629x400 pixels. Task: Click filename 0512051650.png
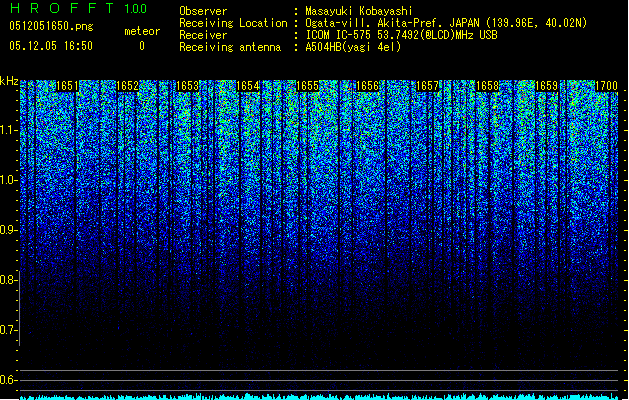pyautogui.click(x=51, y=26)
